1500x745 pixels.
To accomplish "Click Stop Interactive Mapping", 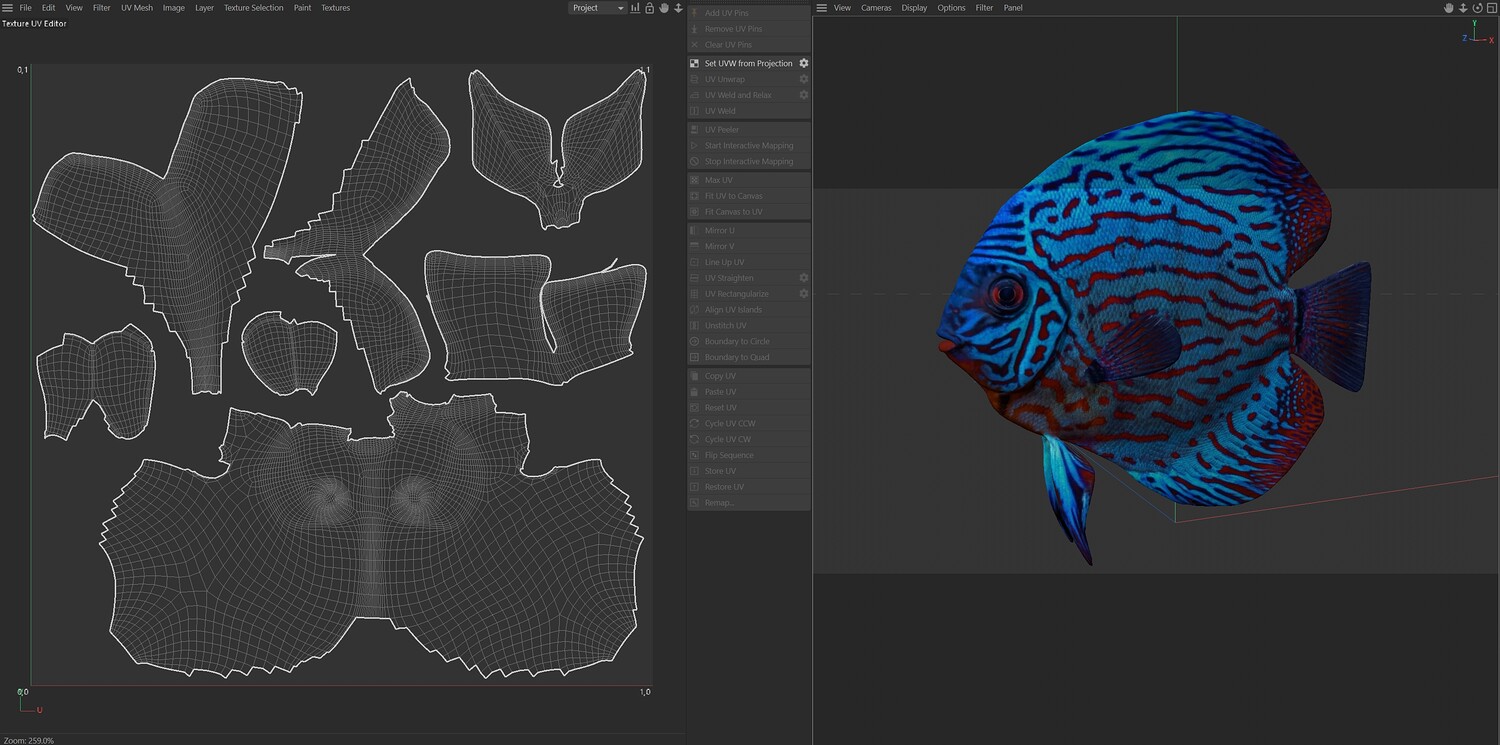I will (748, 162).
